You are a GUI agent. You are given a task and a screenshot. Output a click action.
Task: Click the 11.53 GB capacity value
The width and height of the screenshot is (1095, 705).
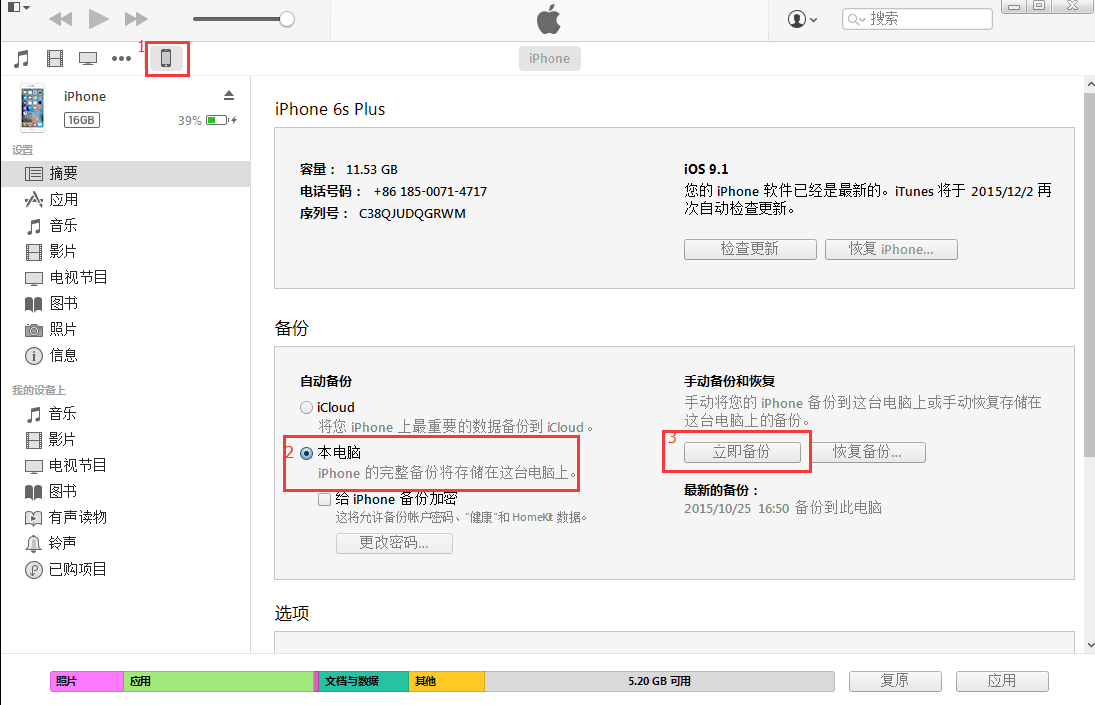pos(372,170)
